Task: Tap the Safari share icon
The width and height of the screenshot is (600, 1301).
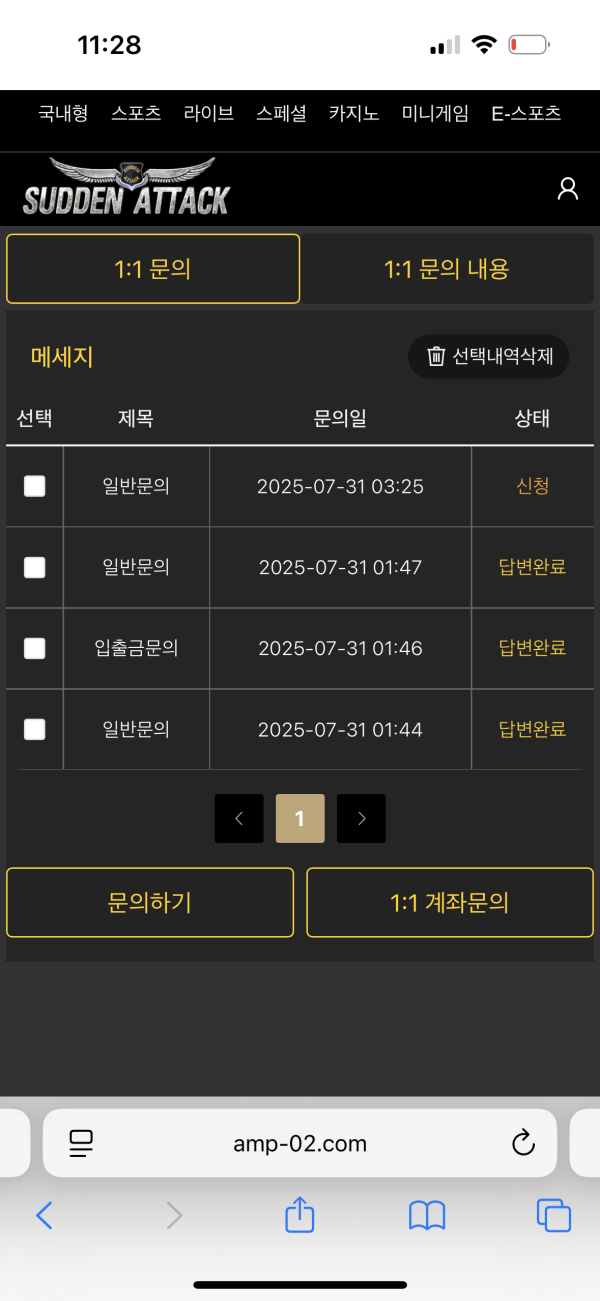Action: (x=299, y=1216)
